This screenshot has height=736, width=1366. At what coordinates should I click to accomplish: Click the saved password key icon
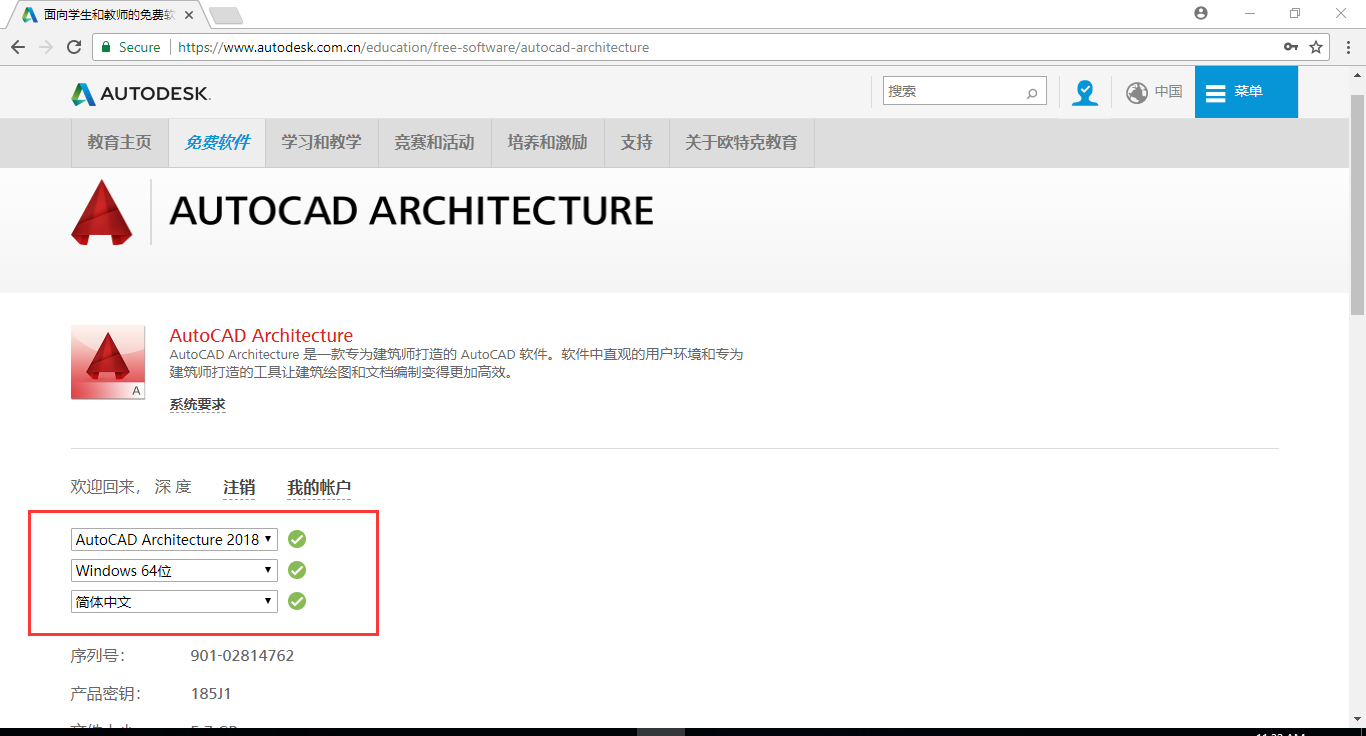1291,47
